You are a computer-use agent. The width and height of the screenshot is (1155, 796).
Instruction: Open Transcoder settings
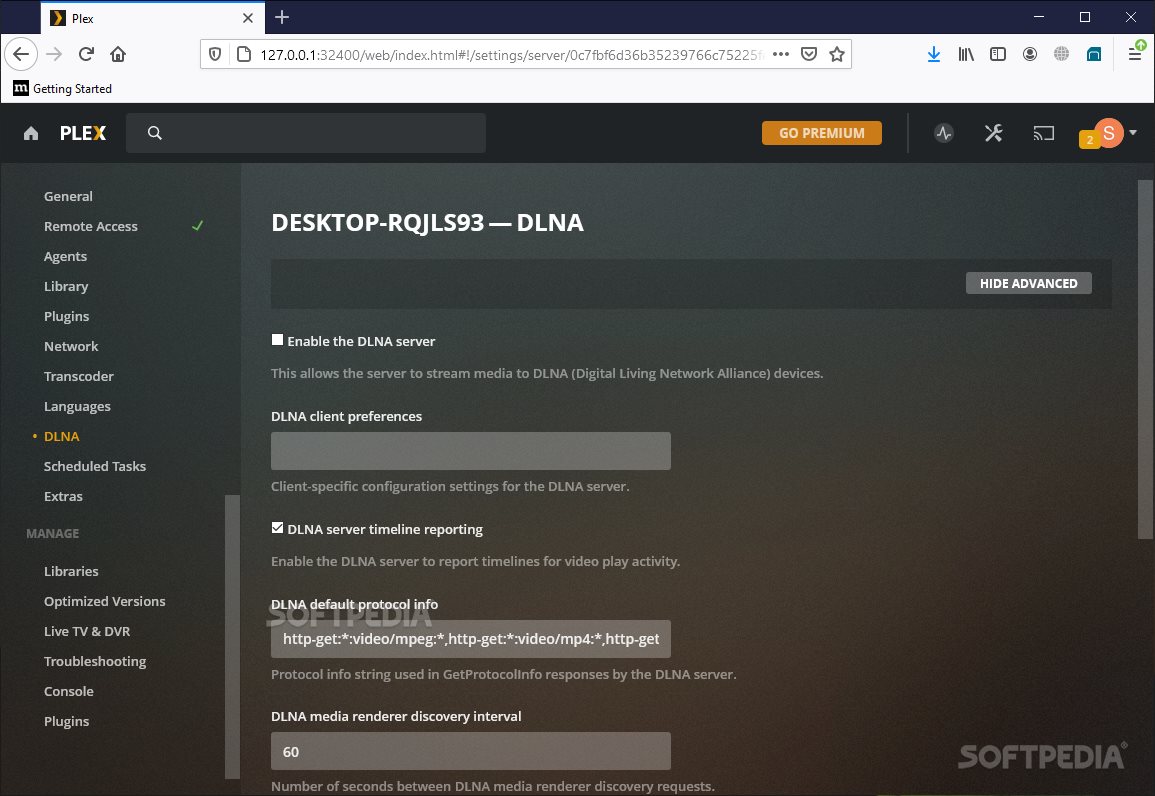pos(79,376)
